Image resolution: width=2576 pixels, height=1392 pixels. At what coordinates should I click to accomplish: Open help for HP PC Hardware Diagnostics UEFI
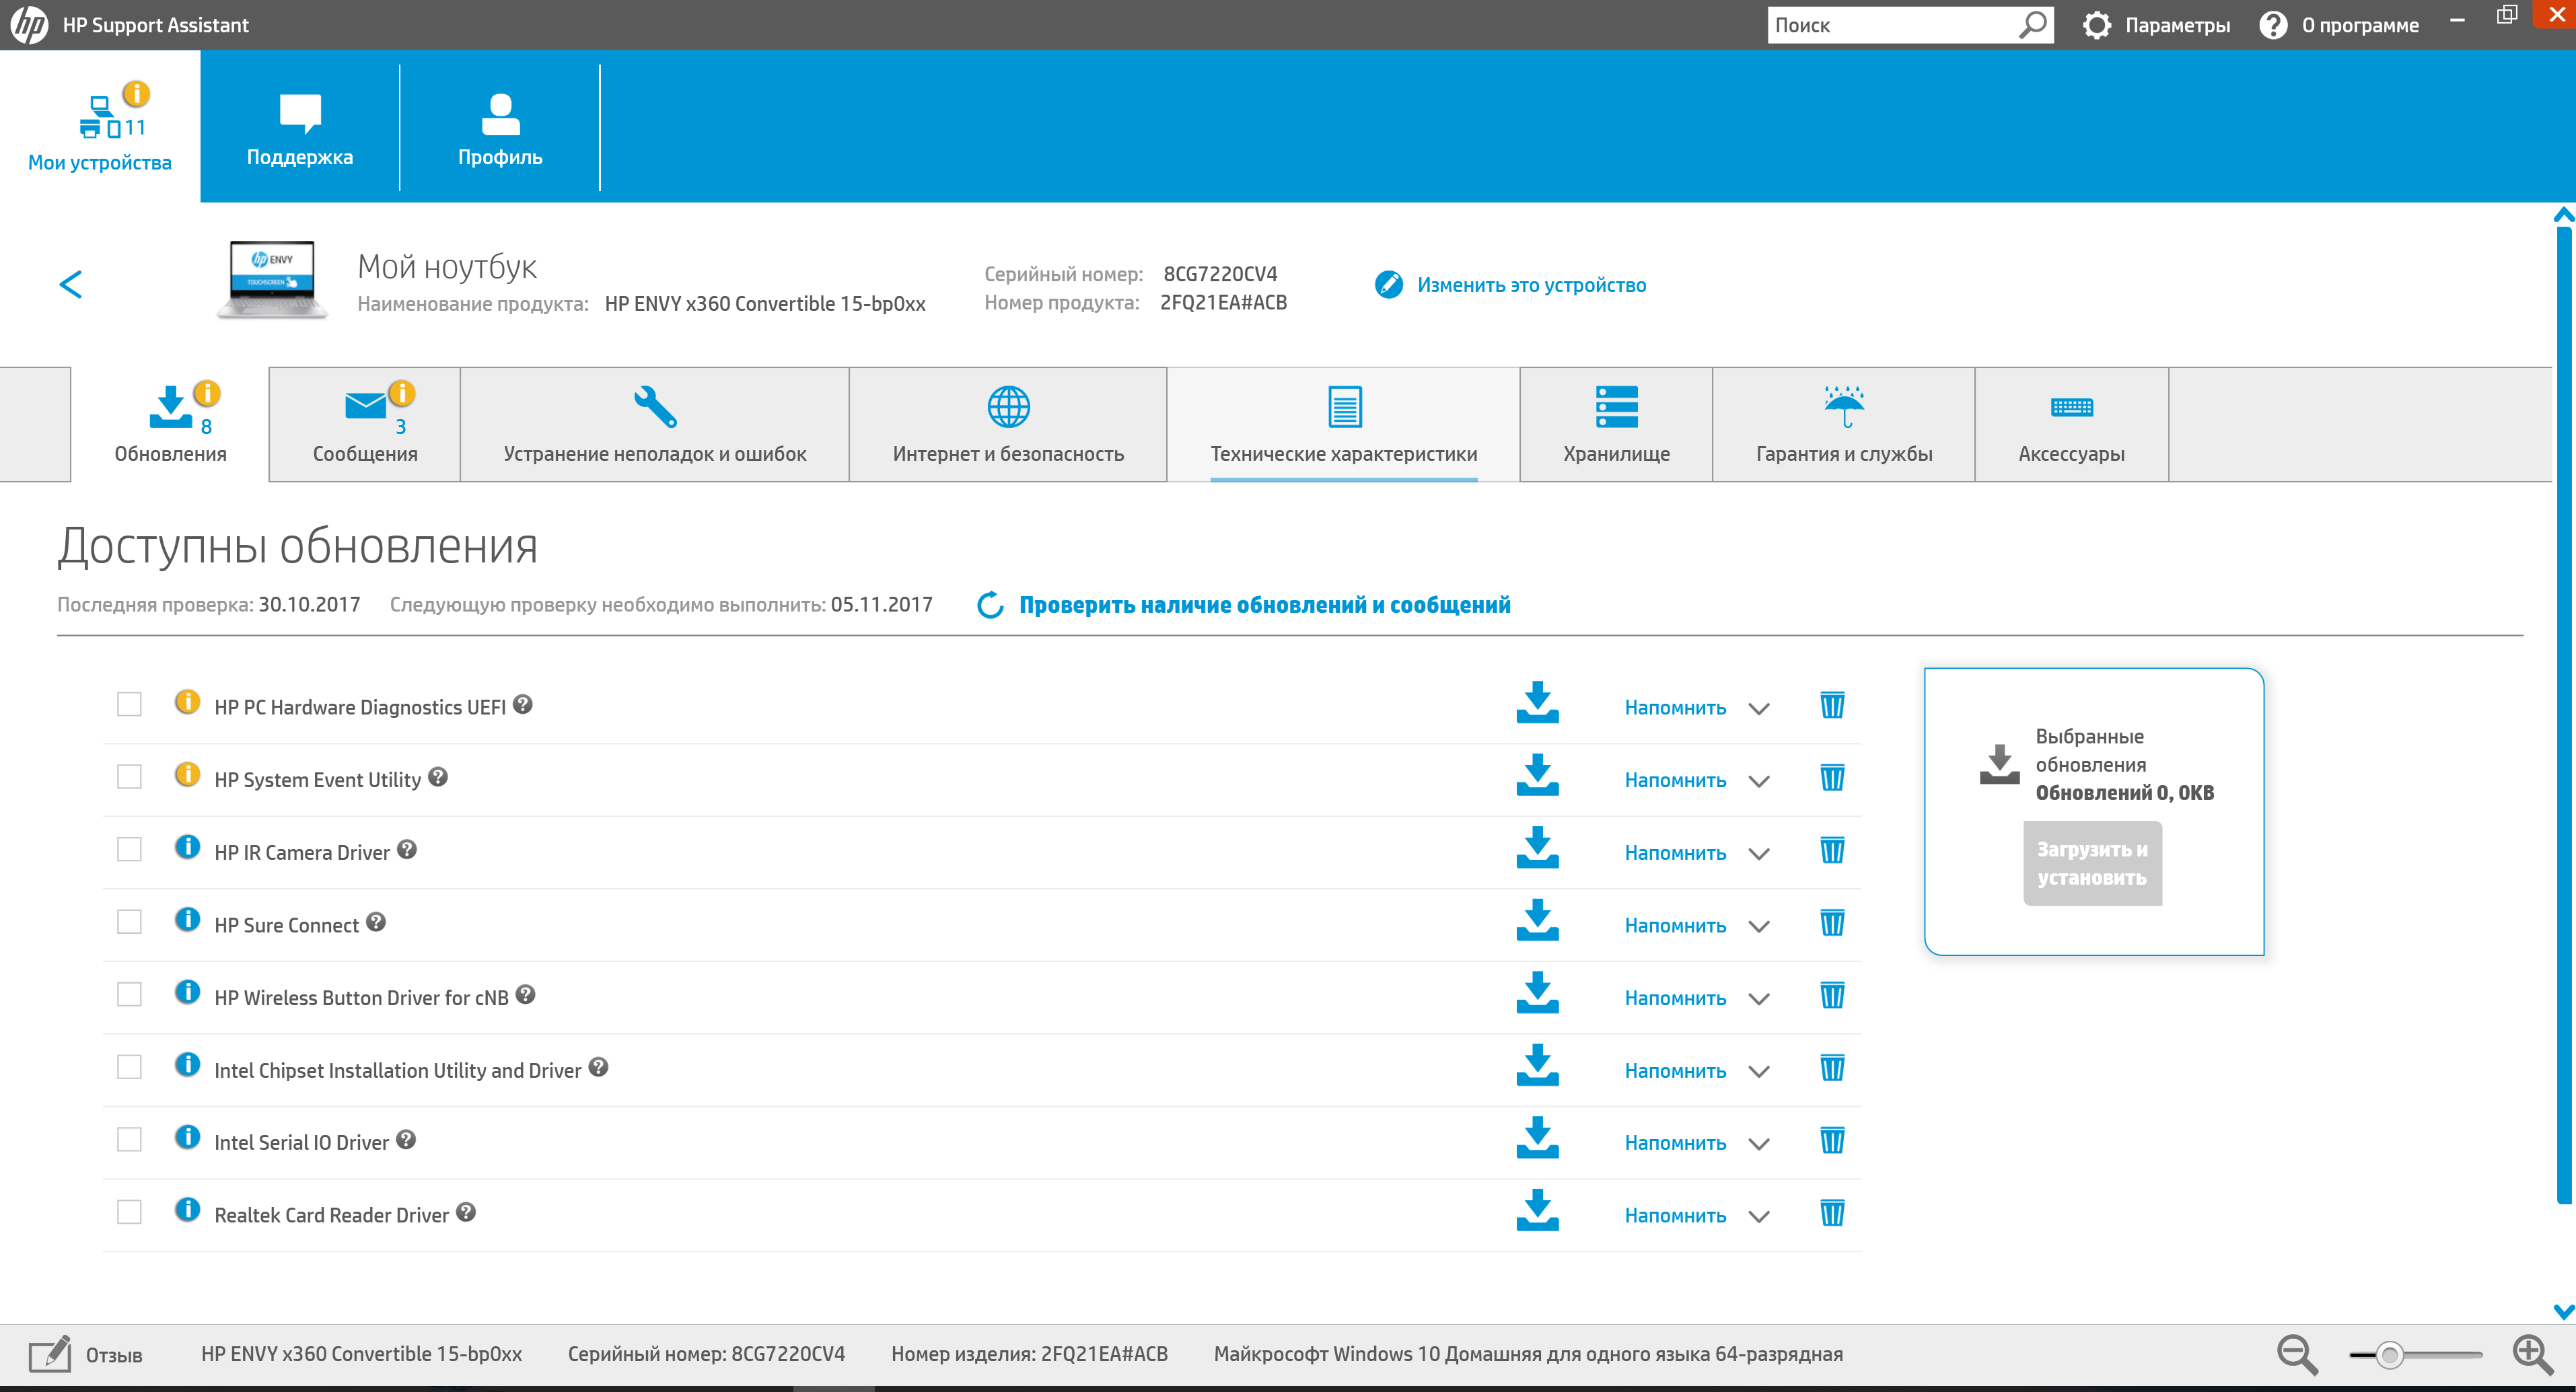point(523,705)
